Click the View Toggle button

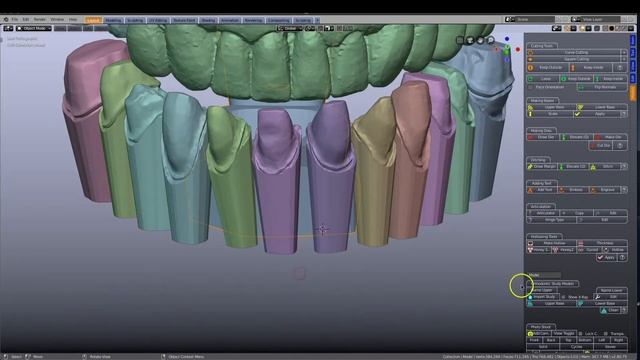point(563,333)
